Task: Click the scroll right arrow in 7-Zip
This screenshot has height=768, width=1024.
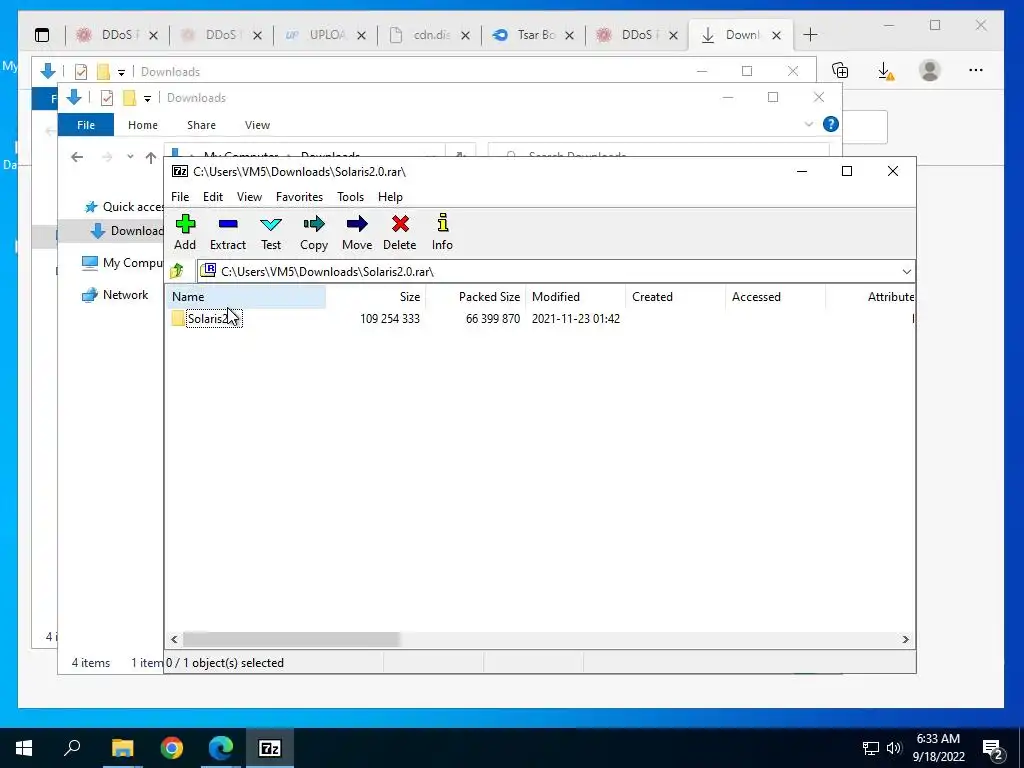Action: [x=905, y=639]
